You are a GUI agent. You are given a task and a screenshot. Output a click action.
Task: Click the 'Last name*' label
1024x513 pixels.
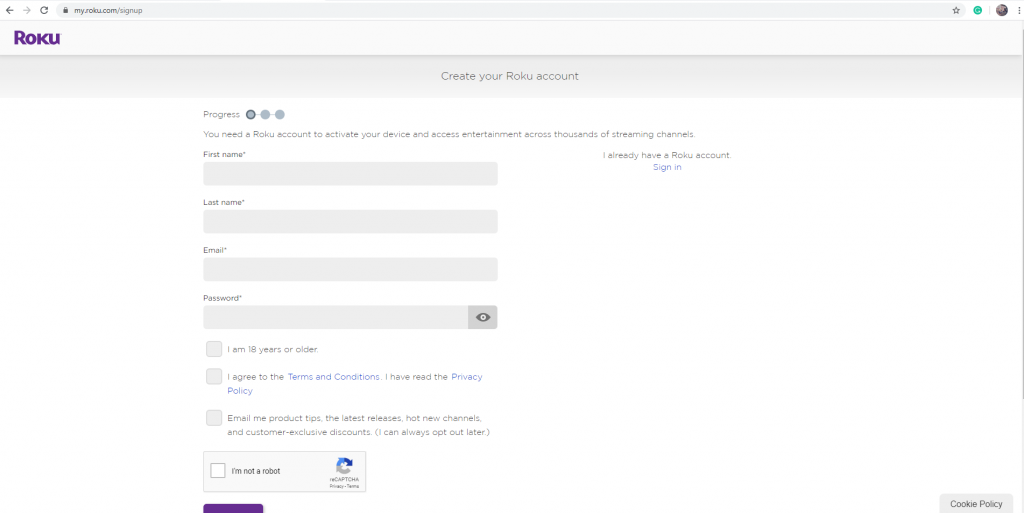(x=224, y=202)
